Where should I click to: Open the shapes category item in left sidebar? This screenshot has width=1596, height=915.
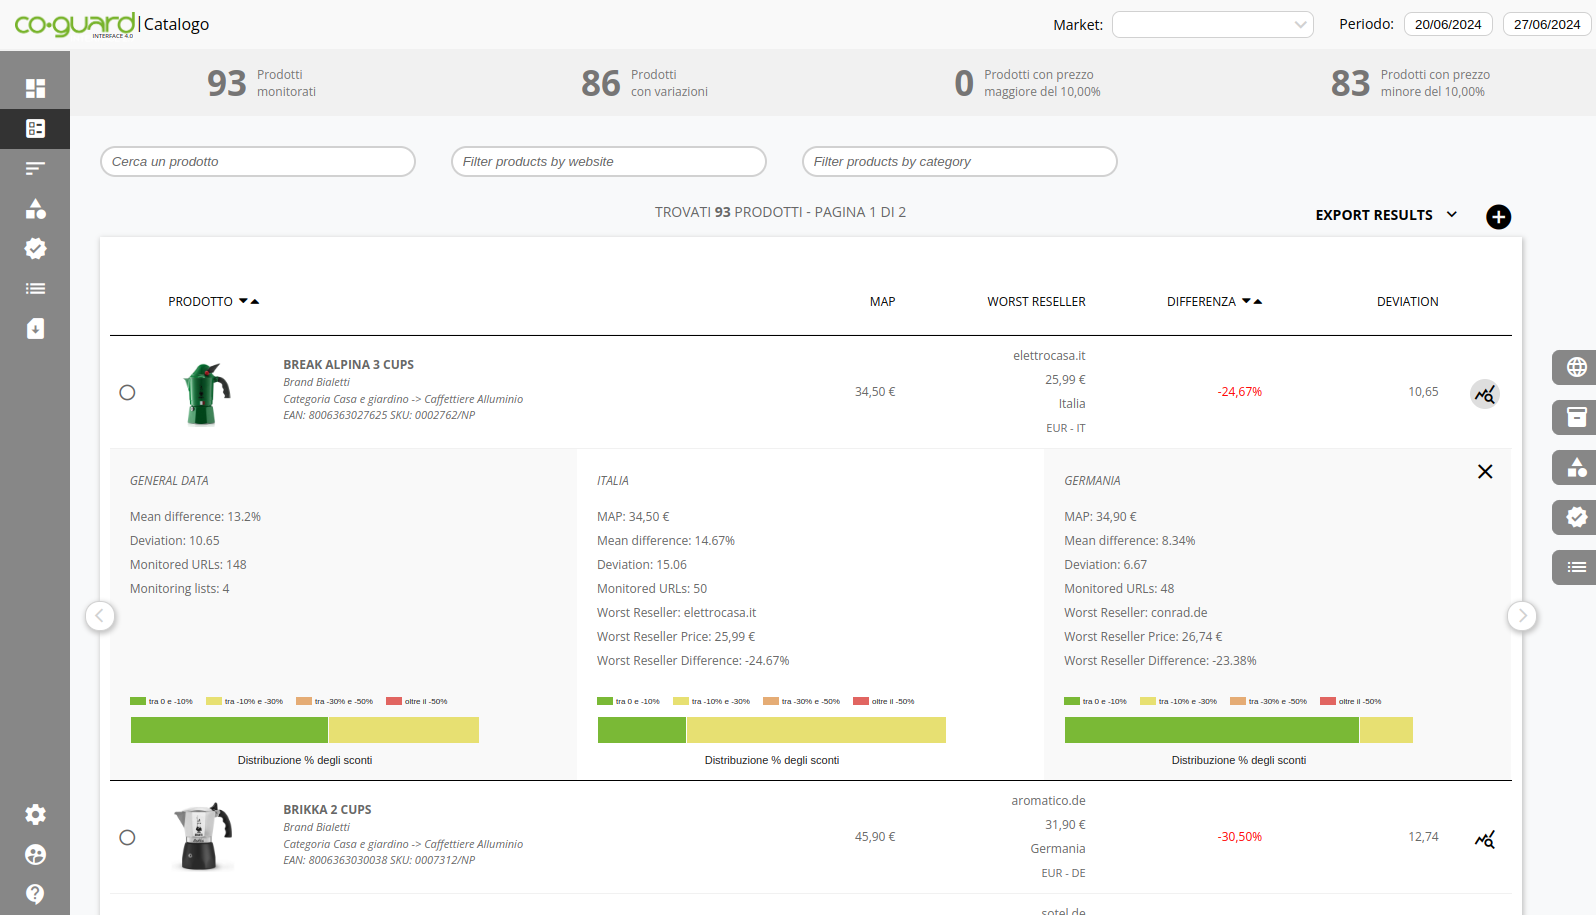pyautogui.click(x=35, y=209)
